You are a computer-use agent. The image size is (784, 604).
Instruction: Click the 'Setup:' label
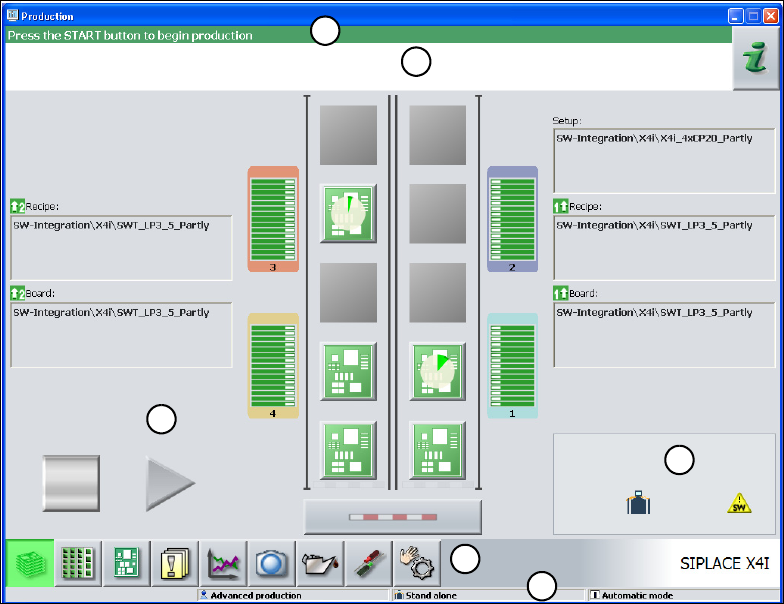tap(566, 120)
